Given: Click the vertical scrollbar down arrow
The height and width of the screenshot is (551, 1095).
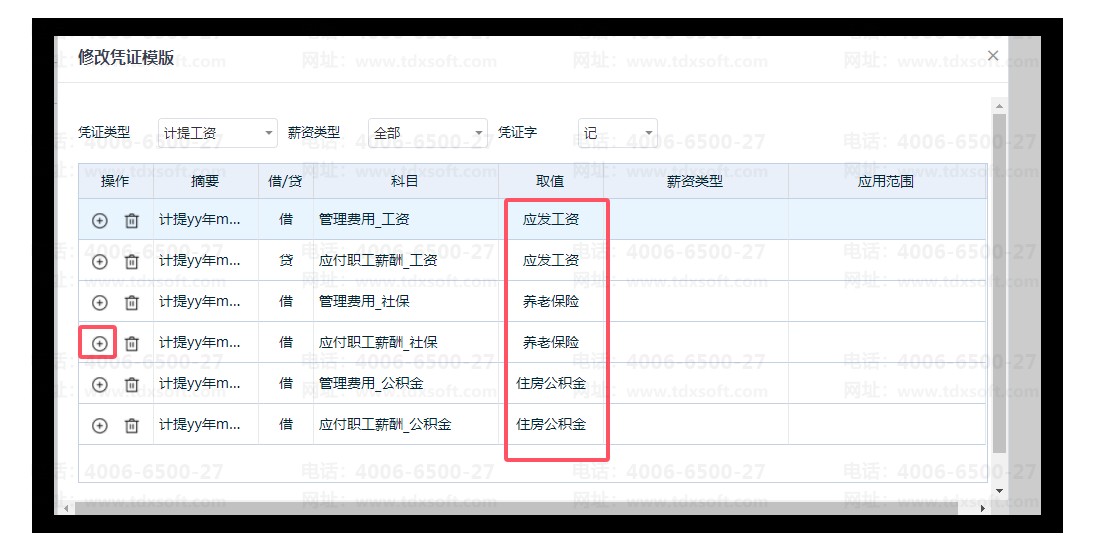Looking at the screenshot, I should pyautogui.click(x=999, y=491).
